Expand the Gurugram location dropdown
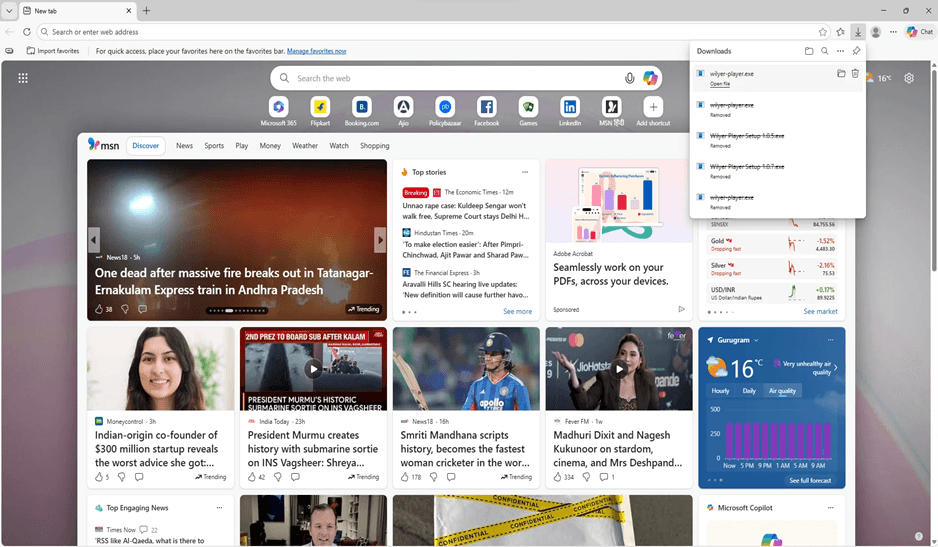 (756, 340)
